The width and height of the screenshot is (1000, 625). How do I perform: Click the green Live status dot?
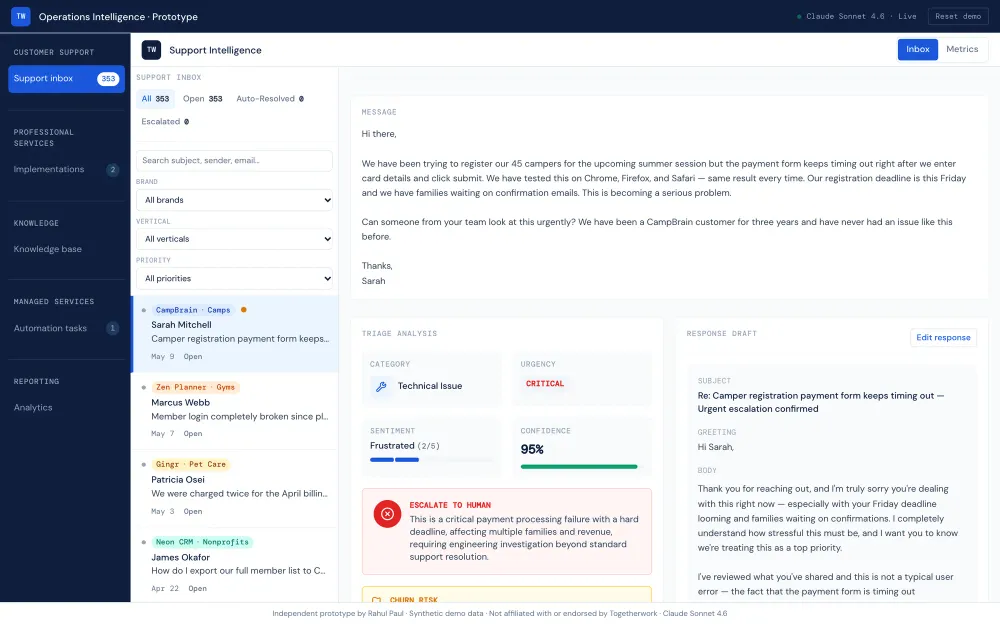tap(799, 17)
